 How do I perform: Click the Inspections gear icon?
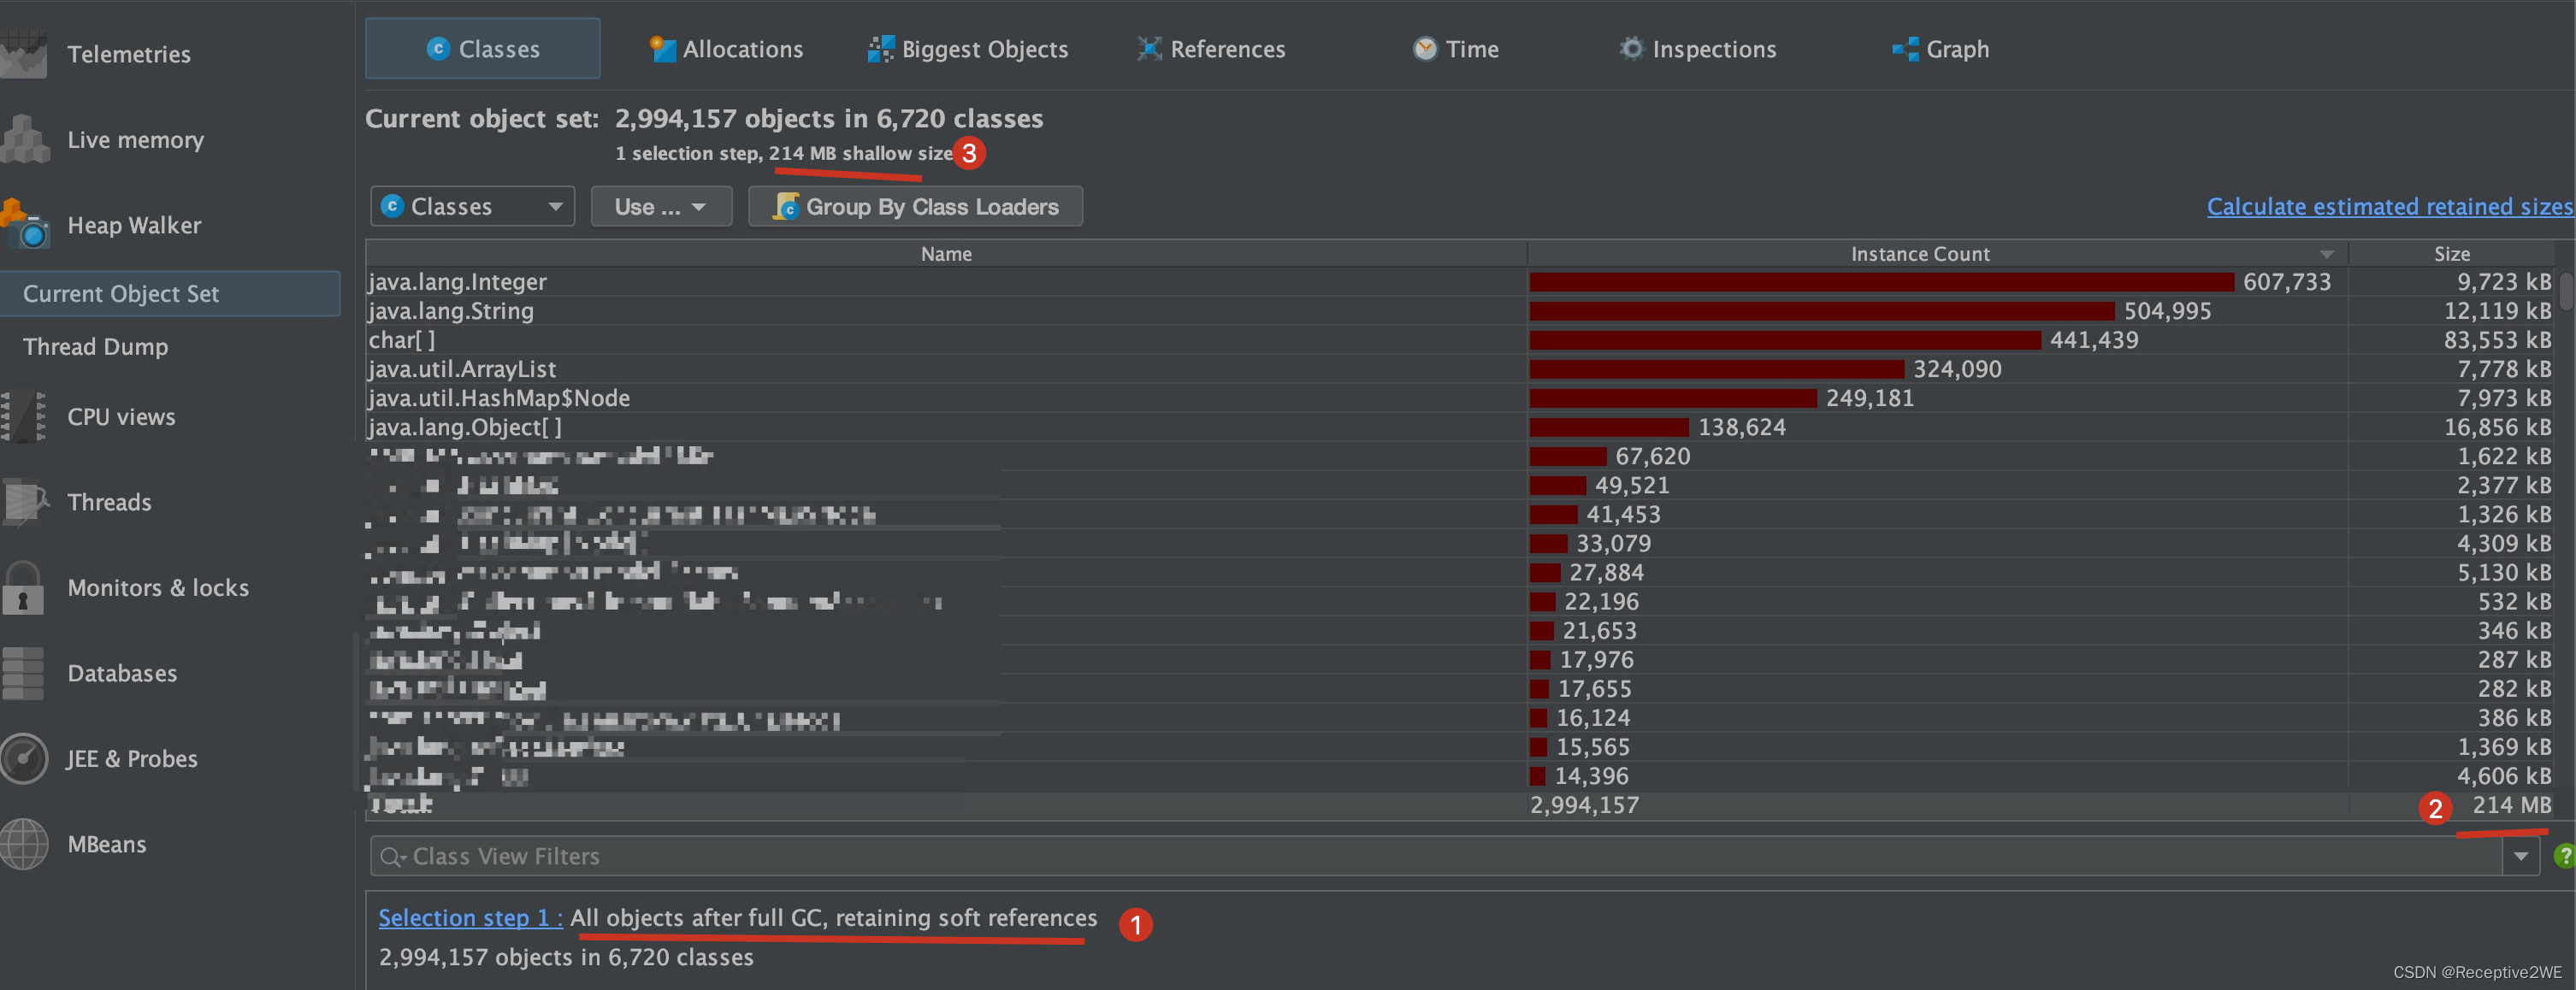click(1631, 48)
